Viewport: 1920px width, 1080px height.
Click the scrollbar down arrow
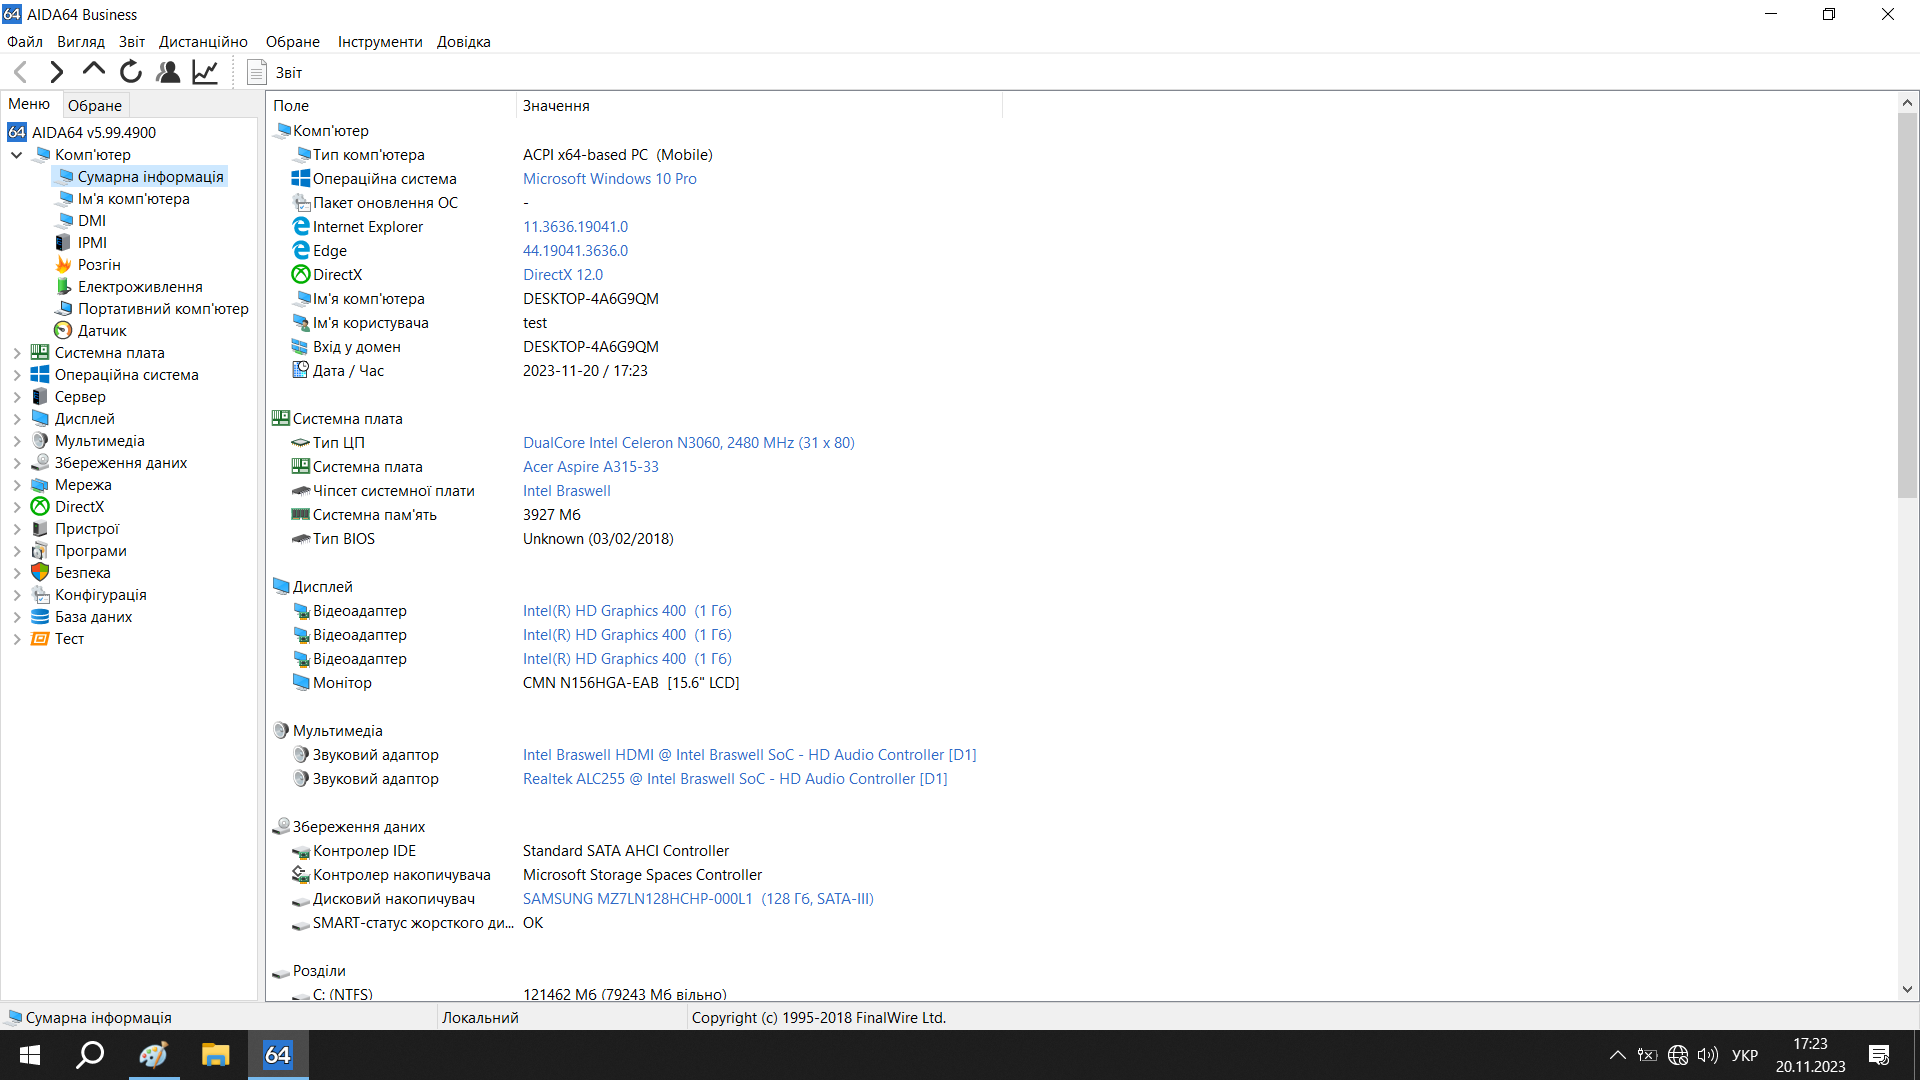coord(1907,990)
